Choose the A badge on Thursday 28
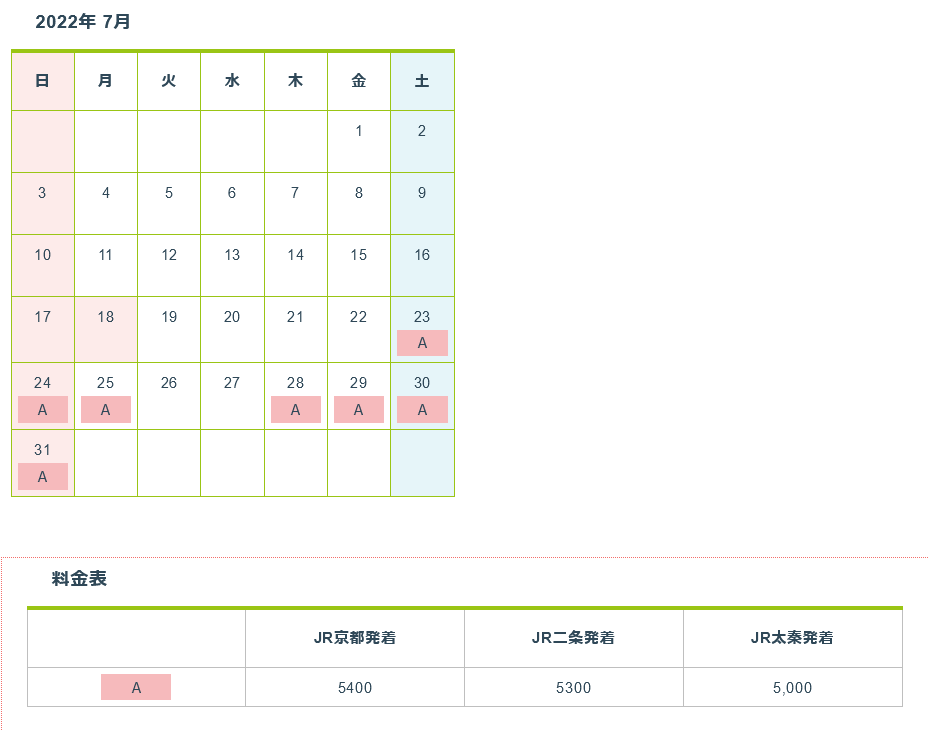This screenshot has width=928, height=730. pos(296,410)
